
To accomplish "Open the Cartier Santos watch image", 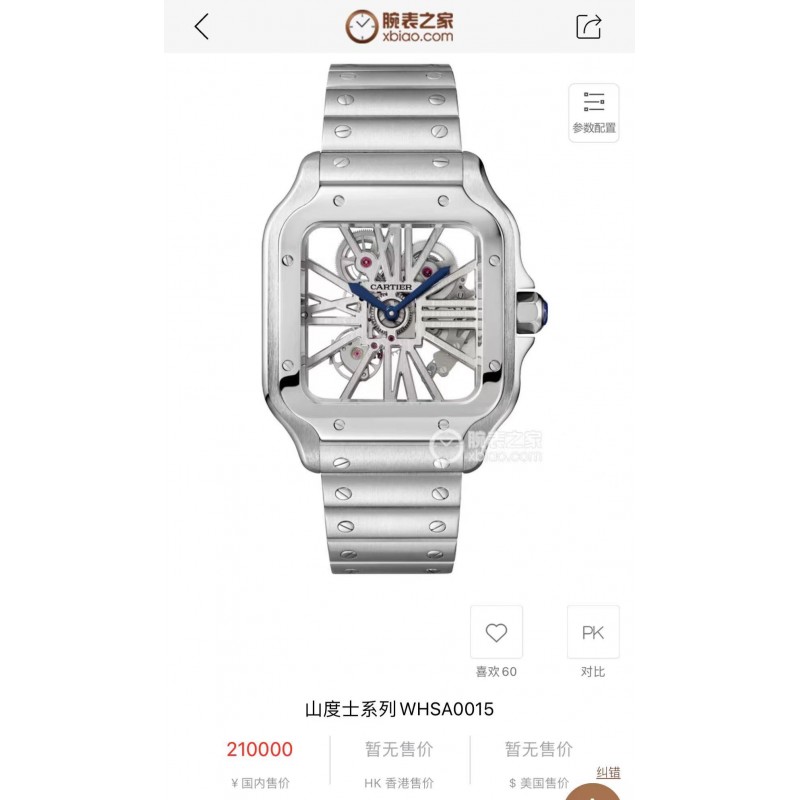I will [399, 319].
